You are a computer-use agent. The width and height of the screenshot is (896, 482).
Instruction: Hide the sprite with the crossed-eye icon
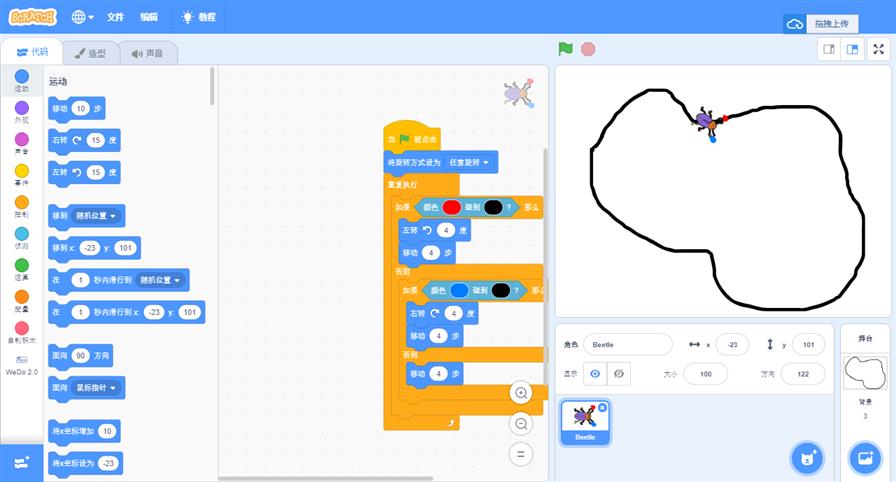click(x=620, y=373)
